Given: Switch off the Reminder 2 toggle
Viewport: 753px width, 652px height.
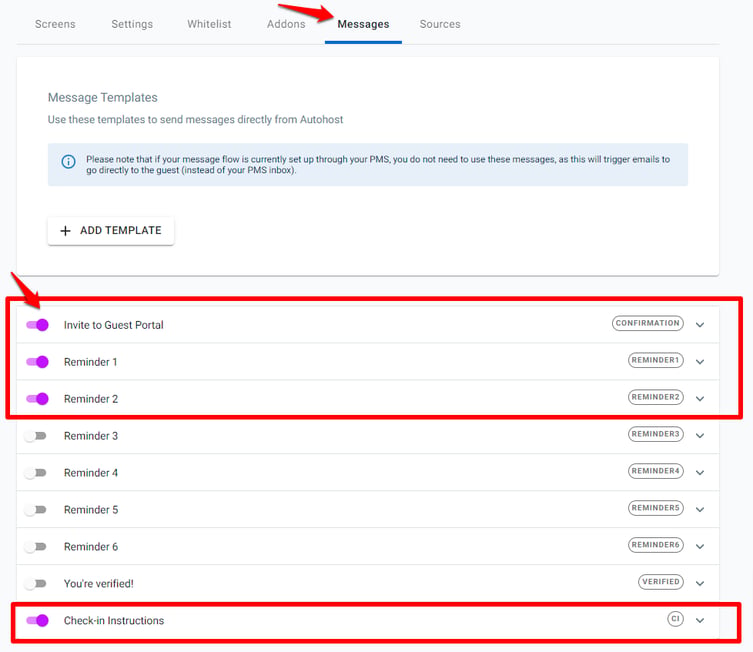Looking at the screenshot, I should pyautogui.click(x=37, y=398).
